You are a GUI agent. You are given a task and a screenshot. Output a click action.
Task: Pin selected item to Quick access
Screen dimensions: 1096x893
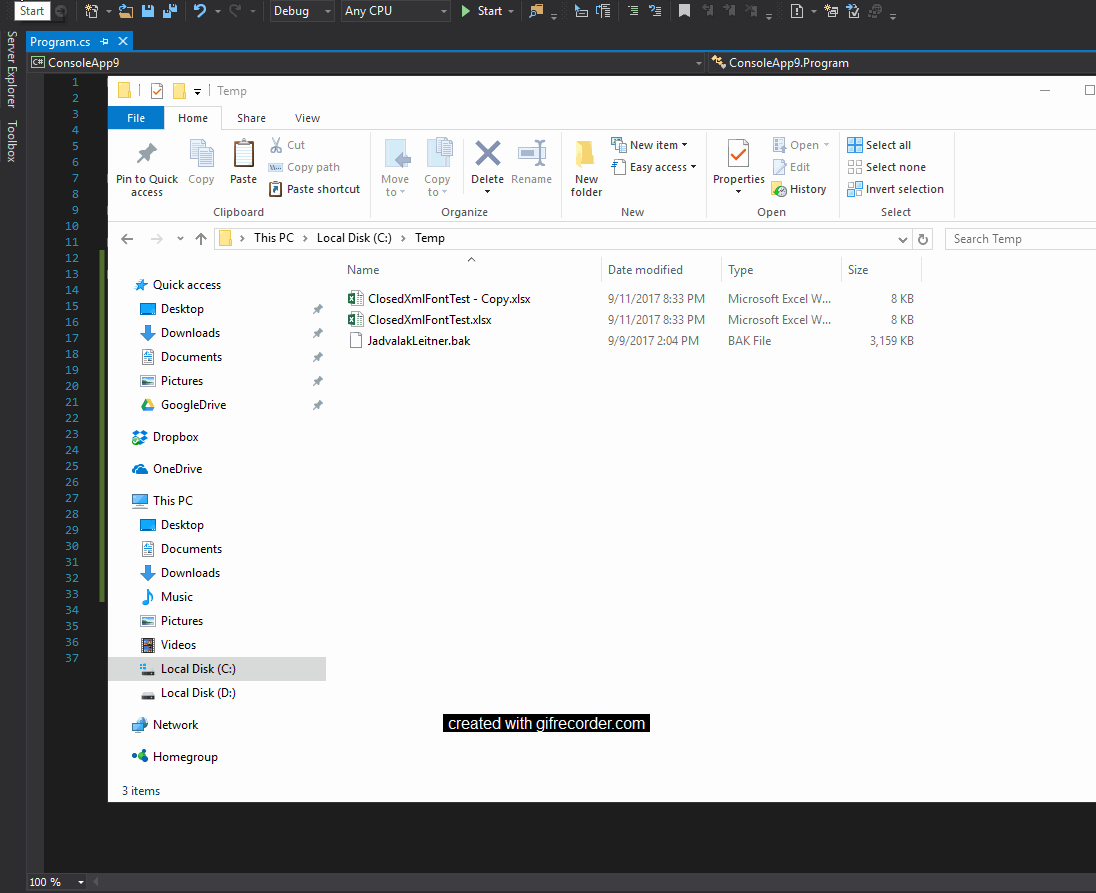pyautogui.click(x=145, y=166)
